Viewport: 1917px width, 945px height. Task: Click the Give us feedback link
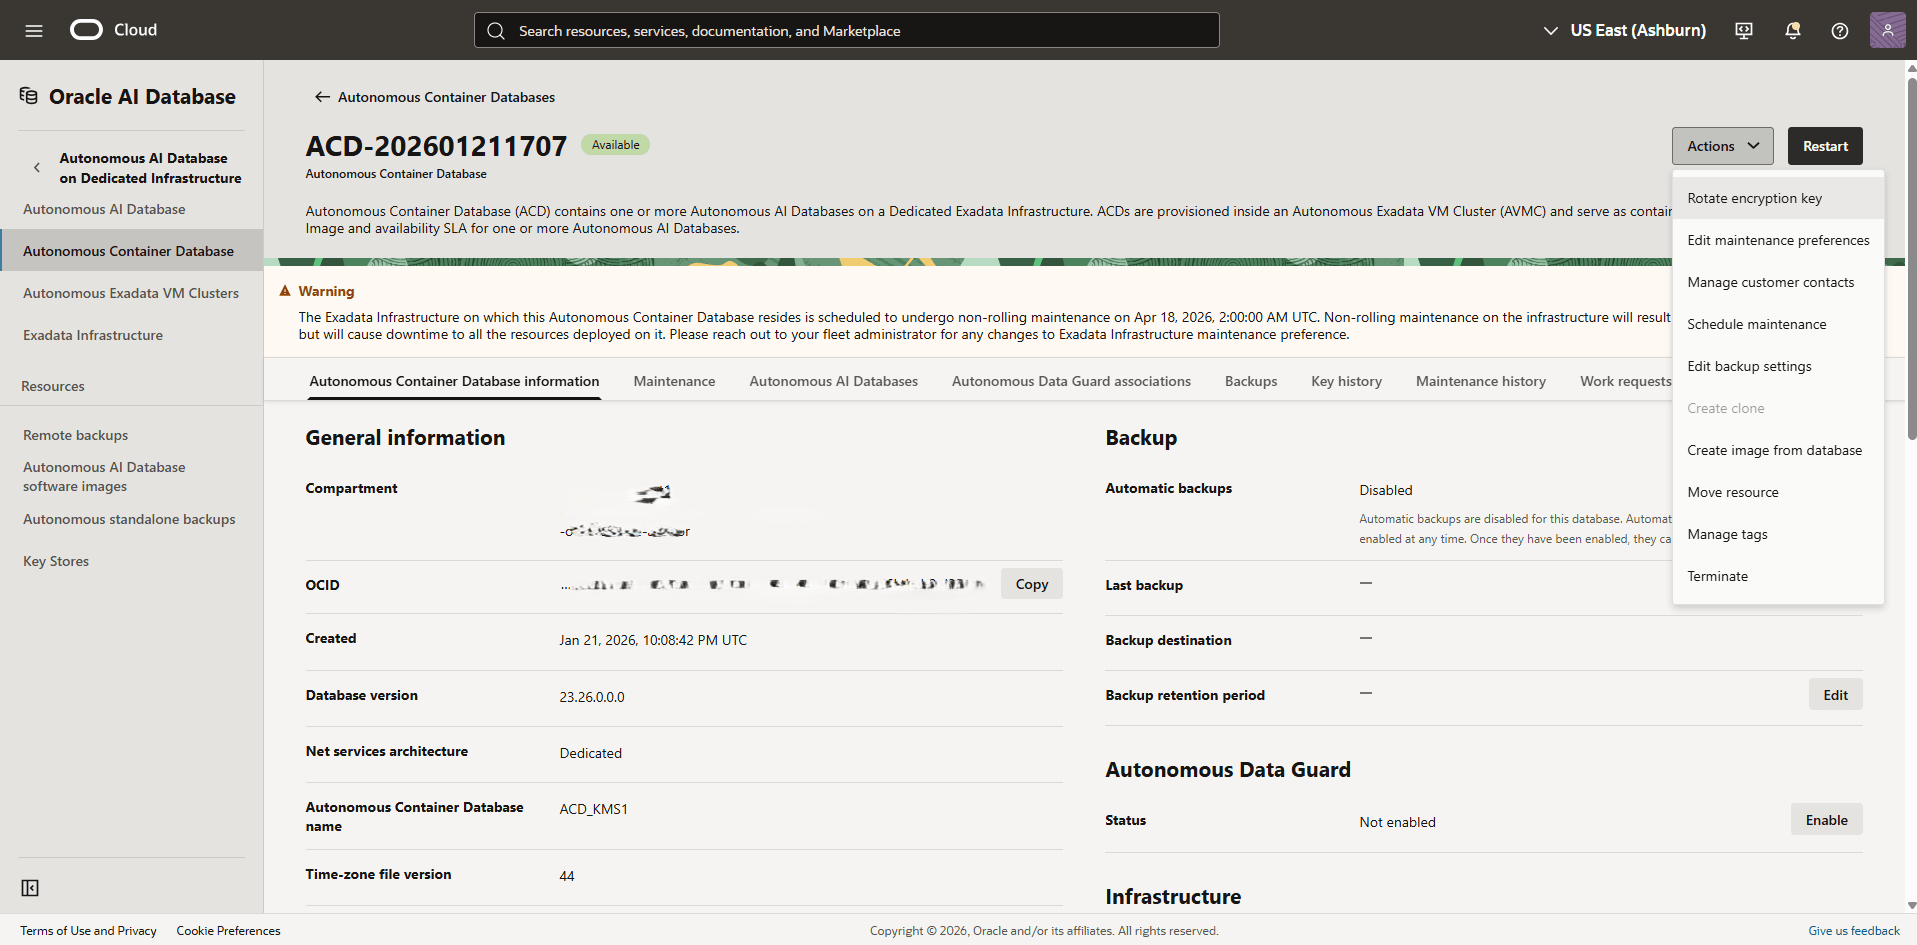click(x=1852, y=930)
